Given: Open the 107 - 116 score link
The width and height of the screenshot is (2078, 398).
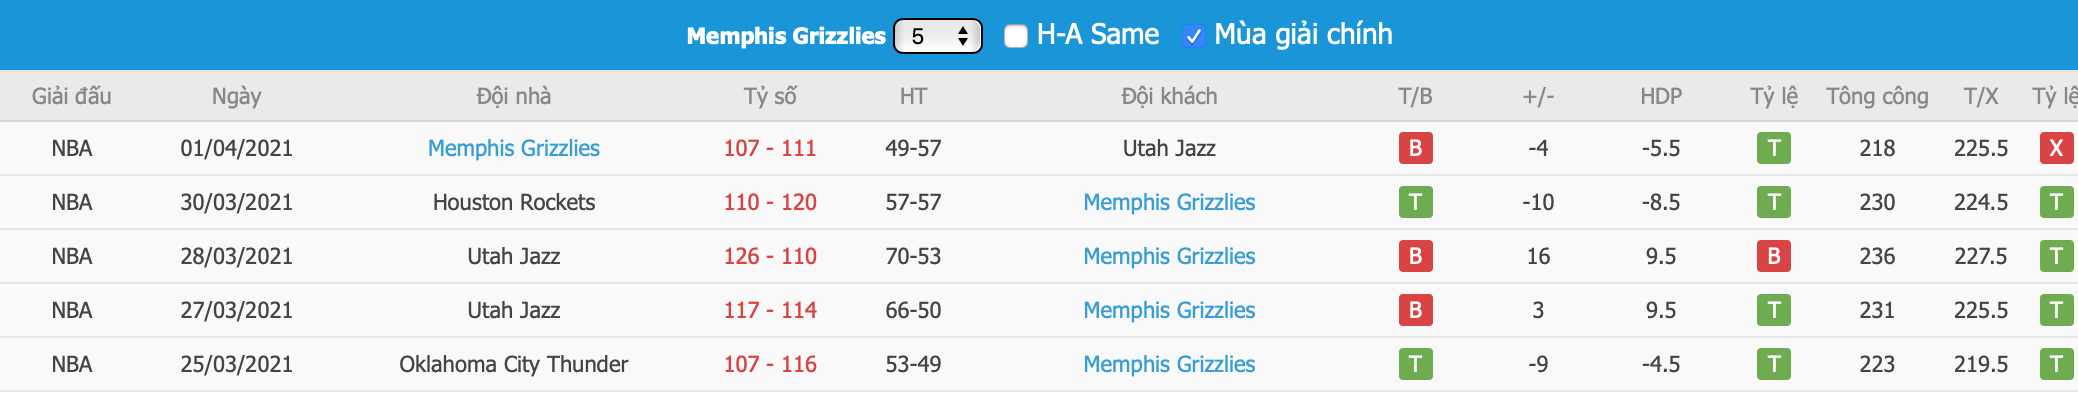Looking at the screenshot, I should point(770,364).
